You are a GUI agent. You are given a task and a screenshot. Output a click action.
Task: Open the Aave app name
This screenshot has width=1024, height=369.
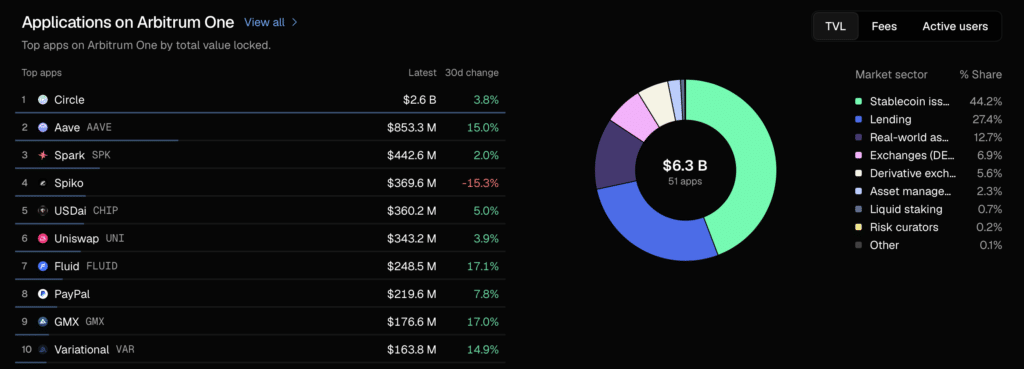[67, 127]
